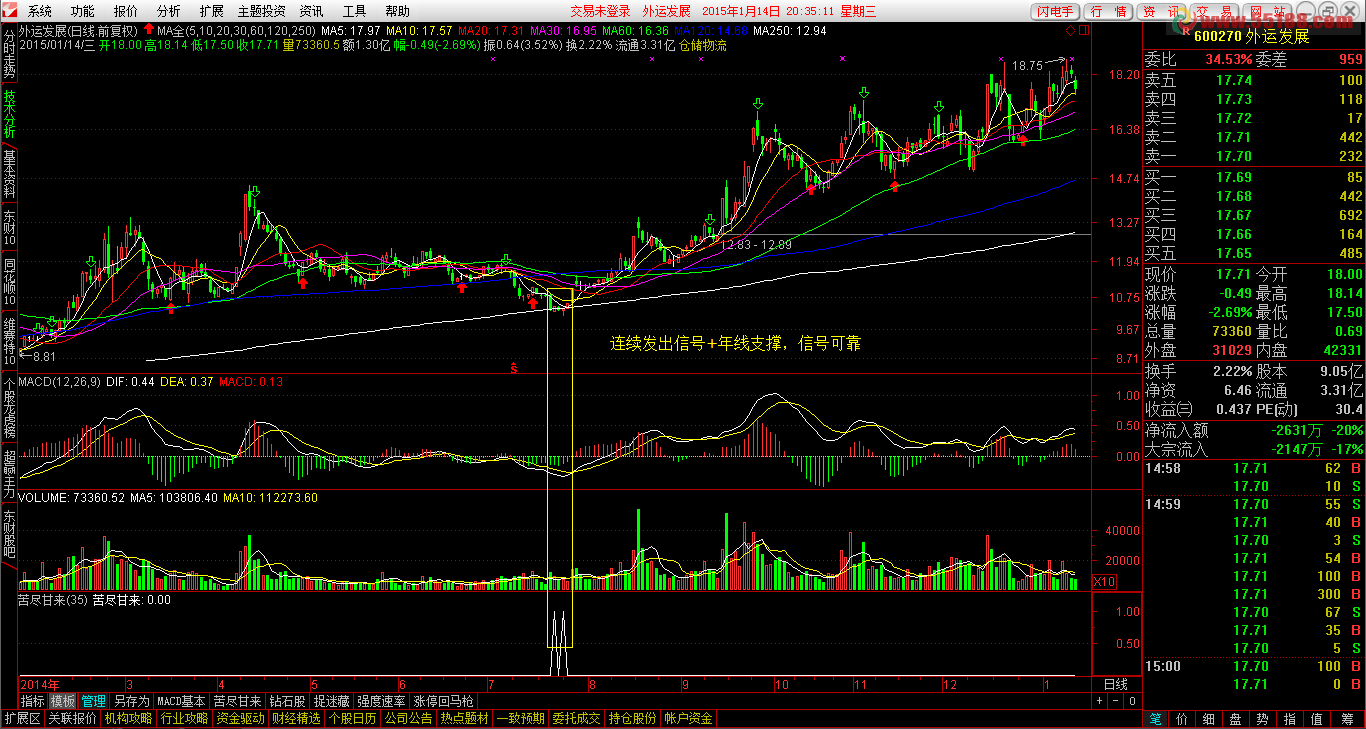Image resolution: width=1366 pixels, height=729 pixels.
Task: Switch to the 指标 tab
Action: pyautogui.click(x=32, y=701)
